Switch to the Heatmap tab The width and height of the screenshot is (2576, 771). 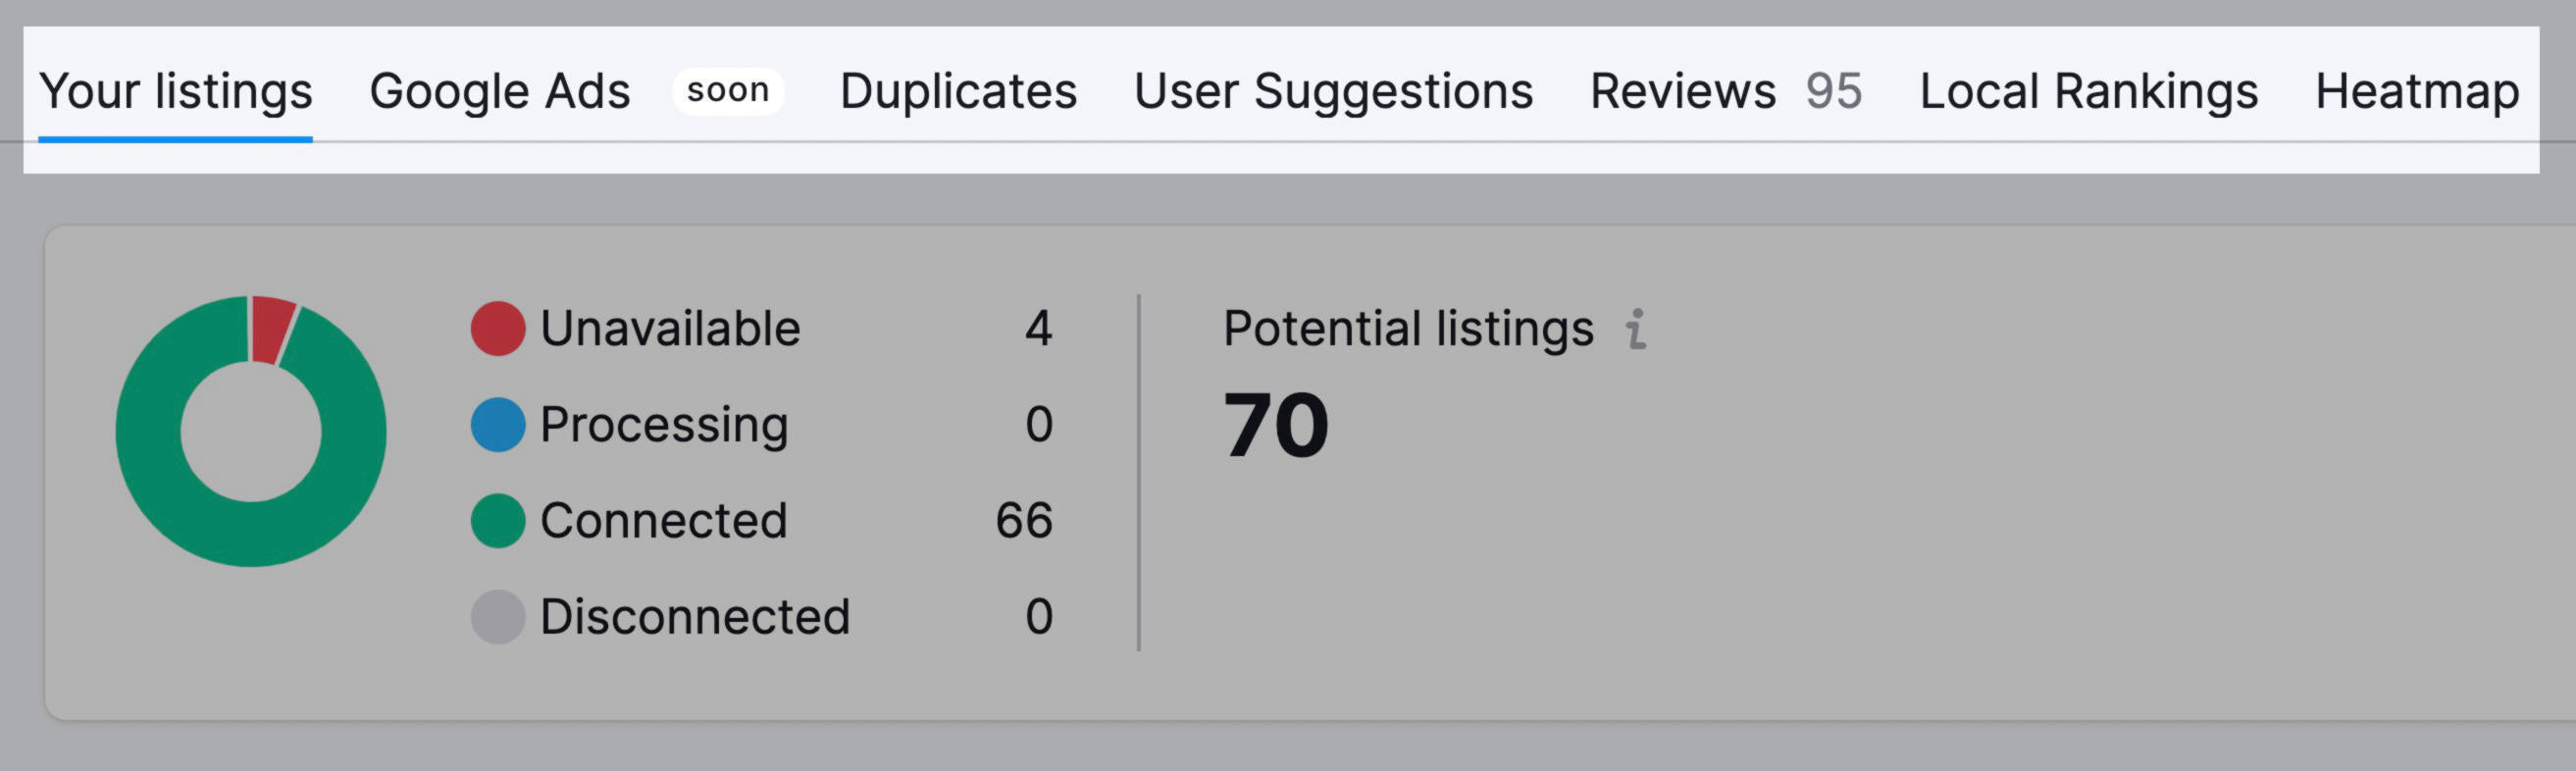click(x=2419, y=90)
